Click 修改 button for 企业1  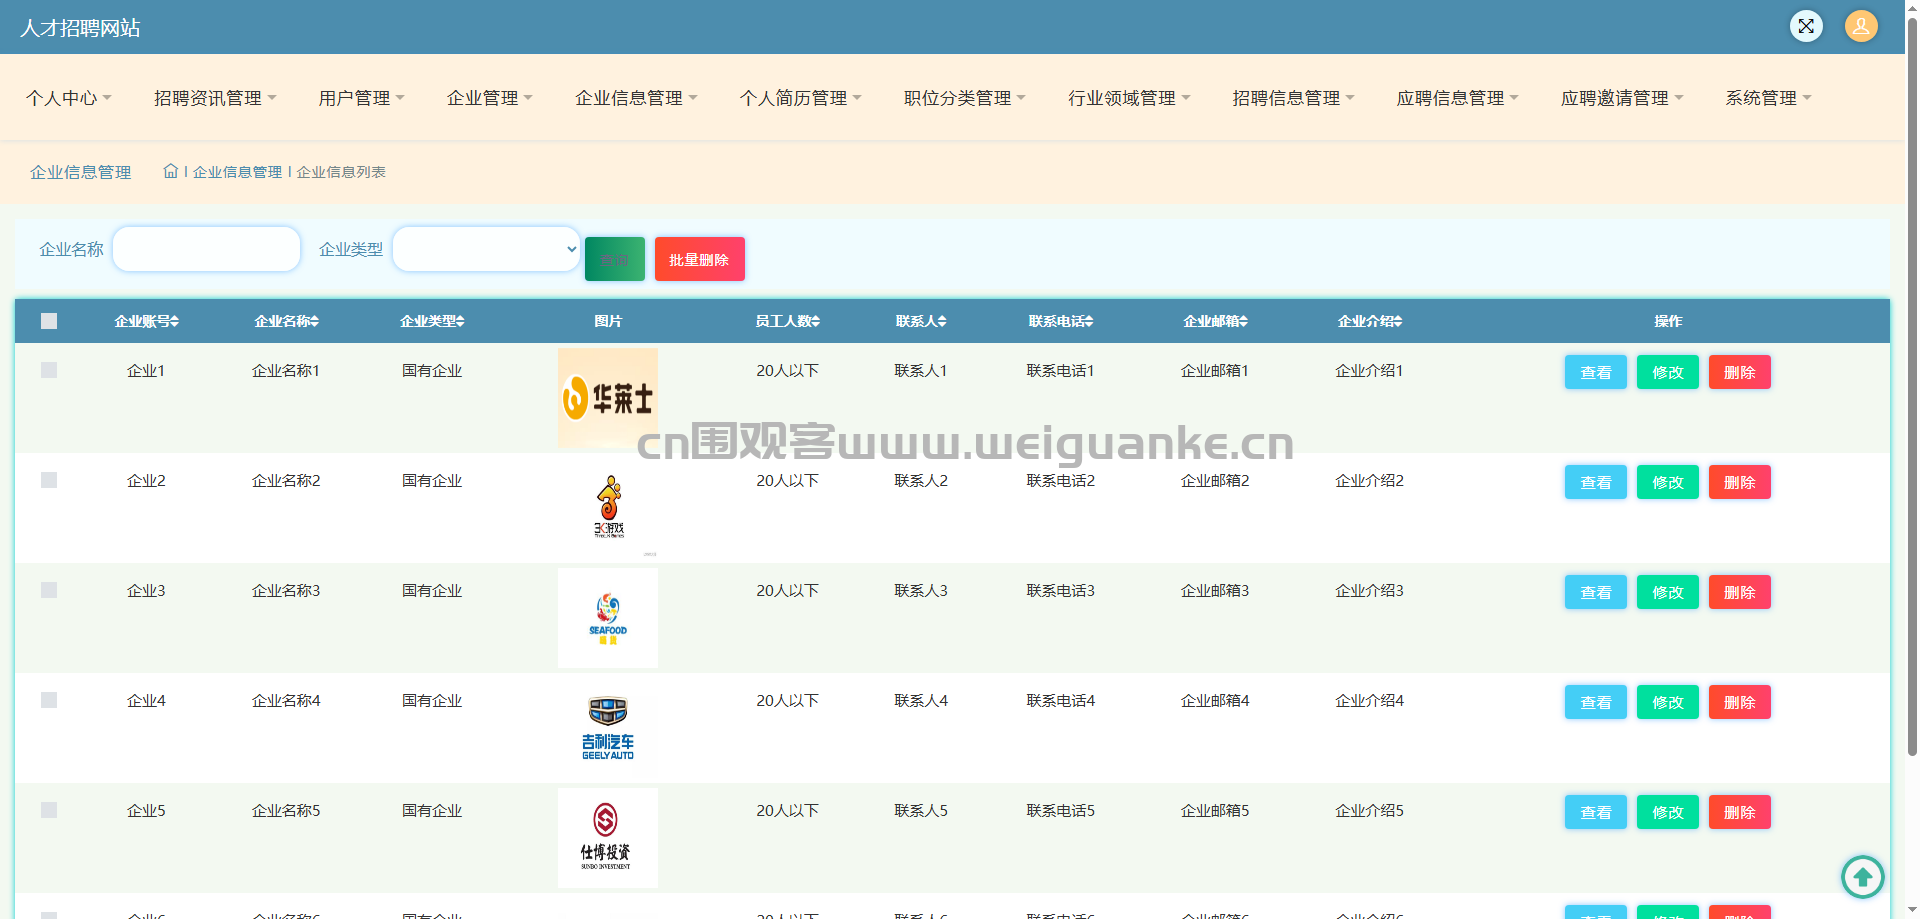click(1668, 372)
